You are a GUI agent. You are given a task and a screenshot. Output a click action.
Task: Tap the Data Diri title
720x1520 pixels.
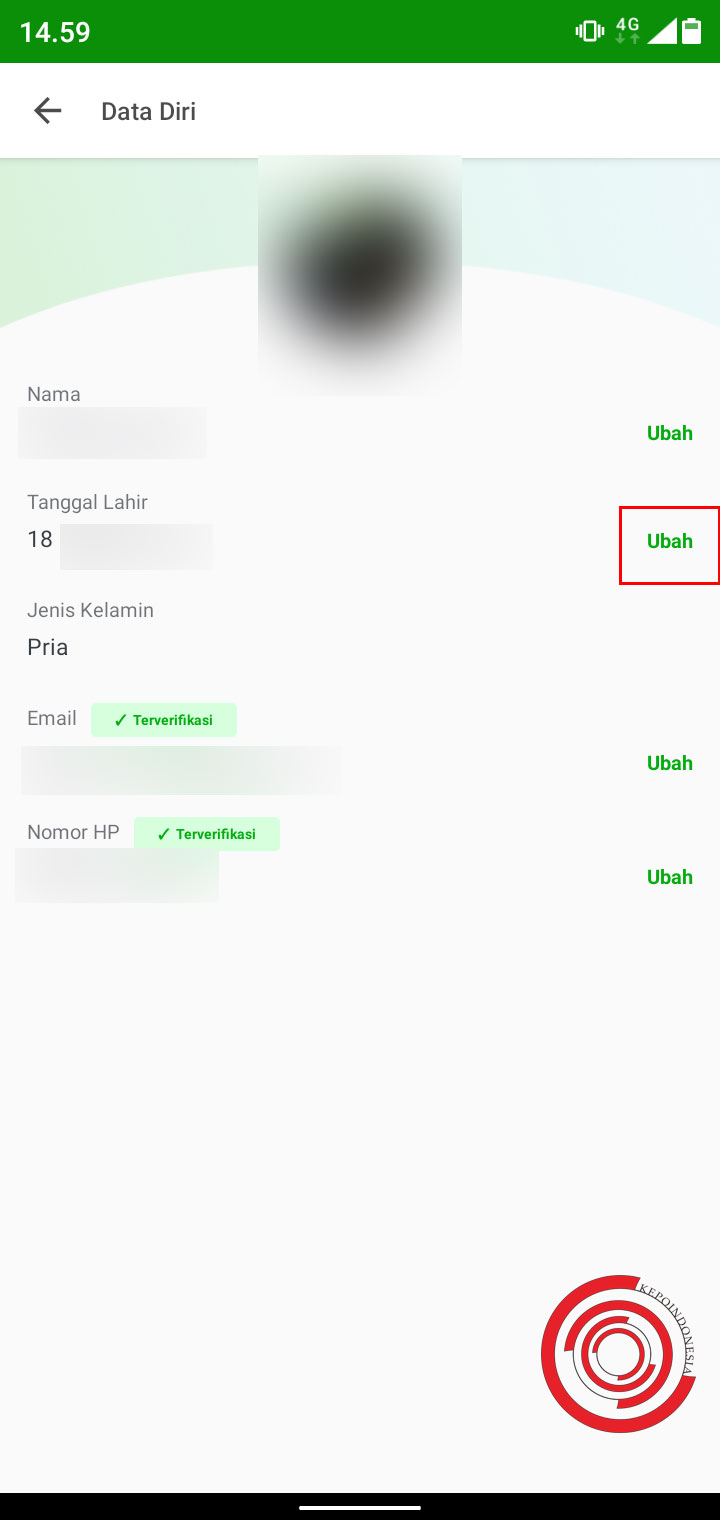pos(148,110)
